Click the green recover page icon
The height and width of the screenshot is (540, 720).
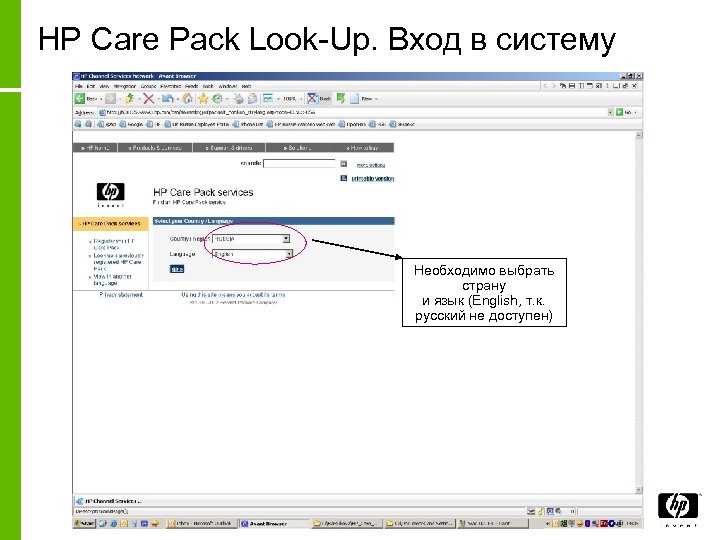(341, 98)
